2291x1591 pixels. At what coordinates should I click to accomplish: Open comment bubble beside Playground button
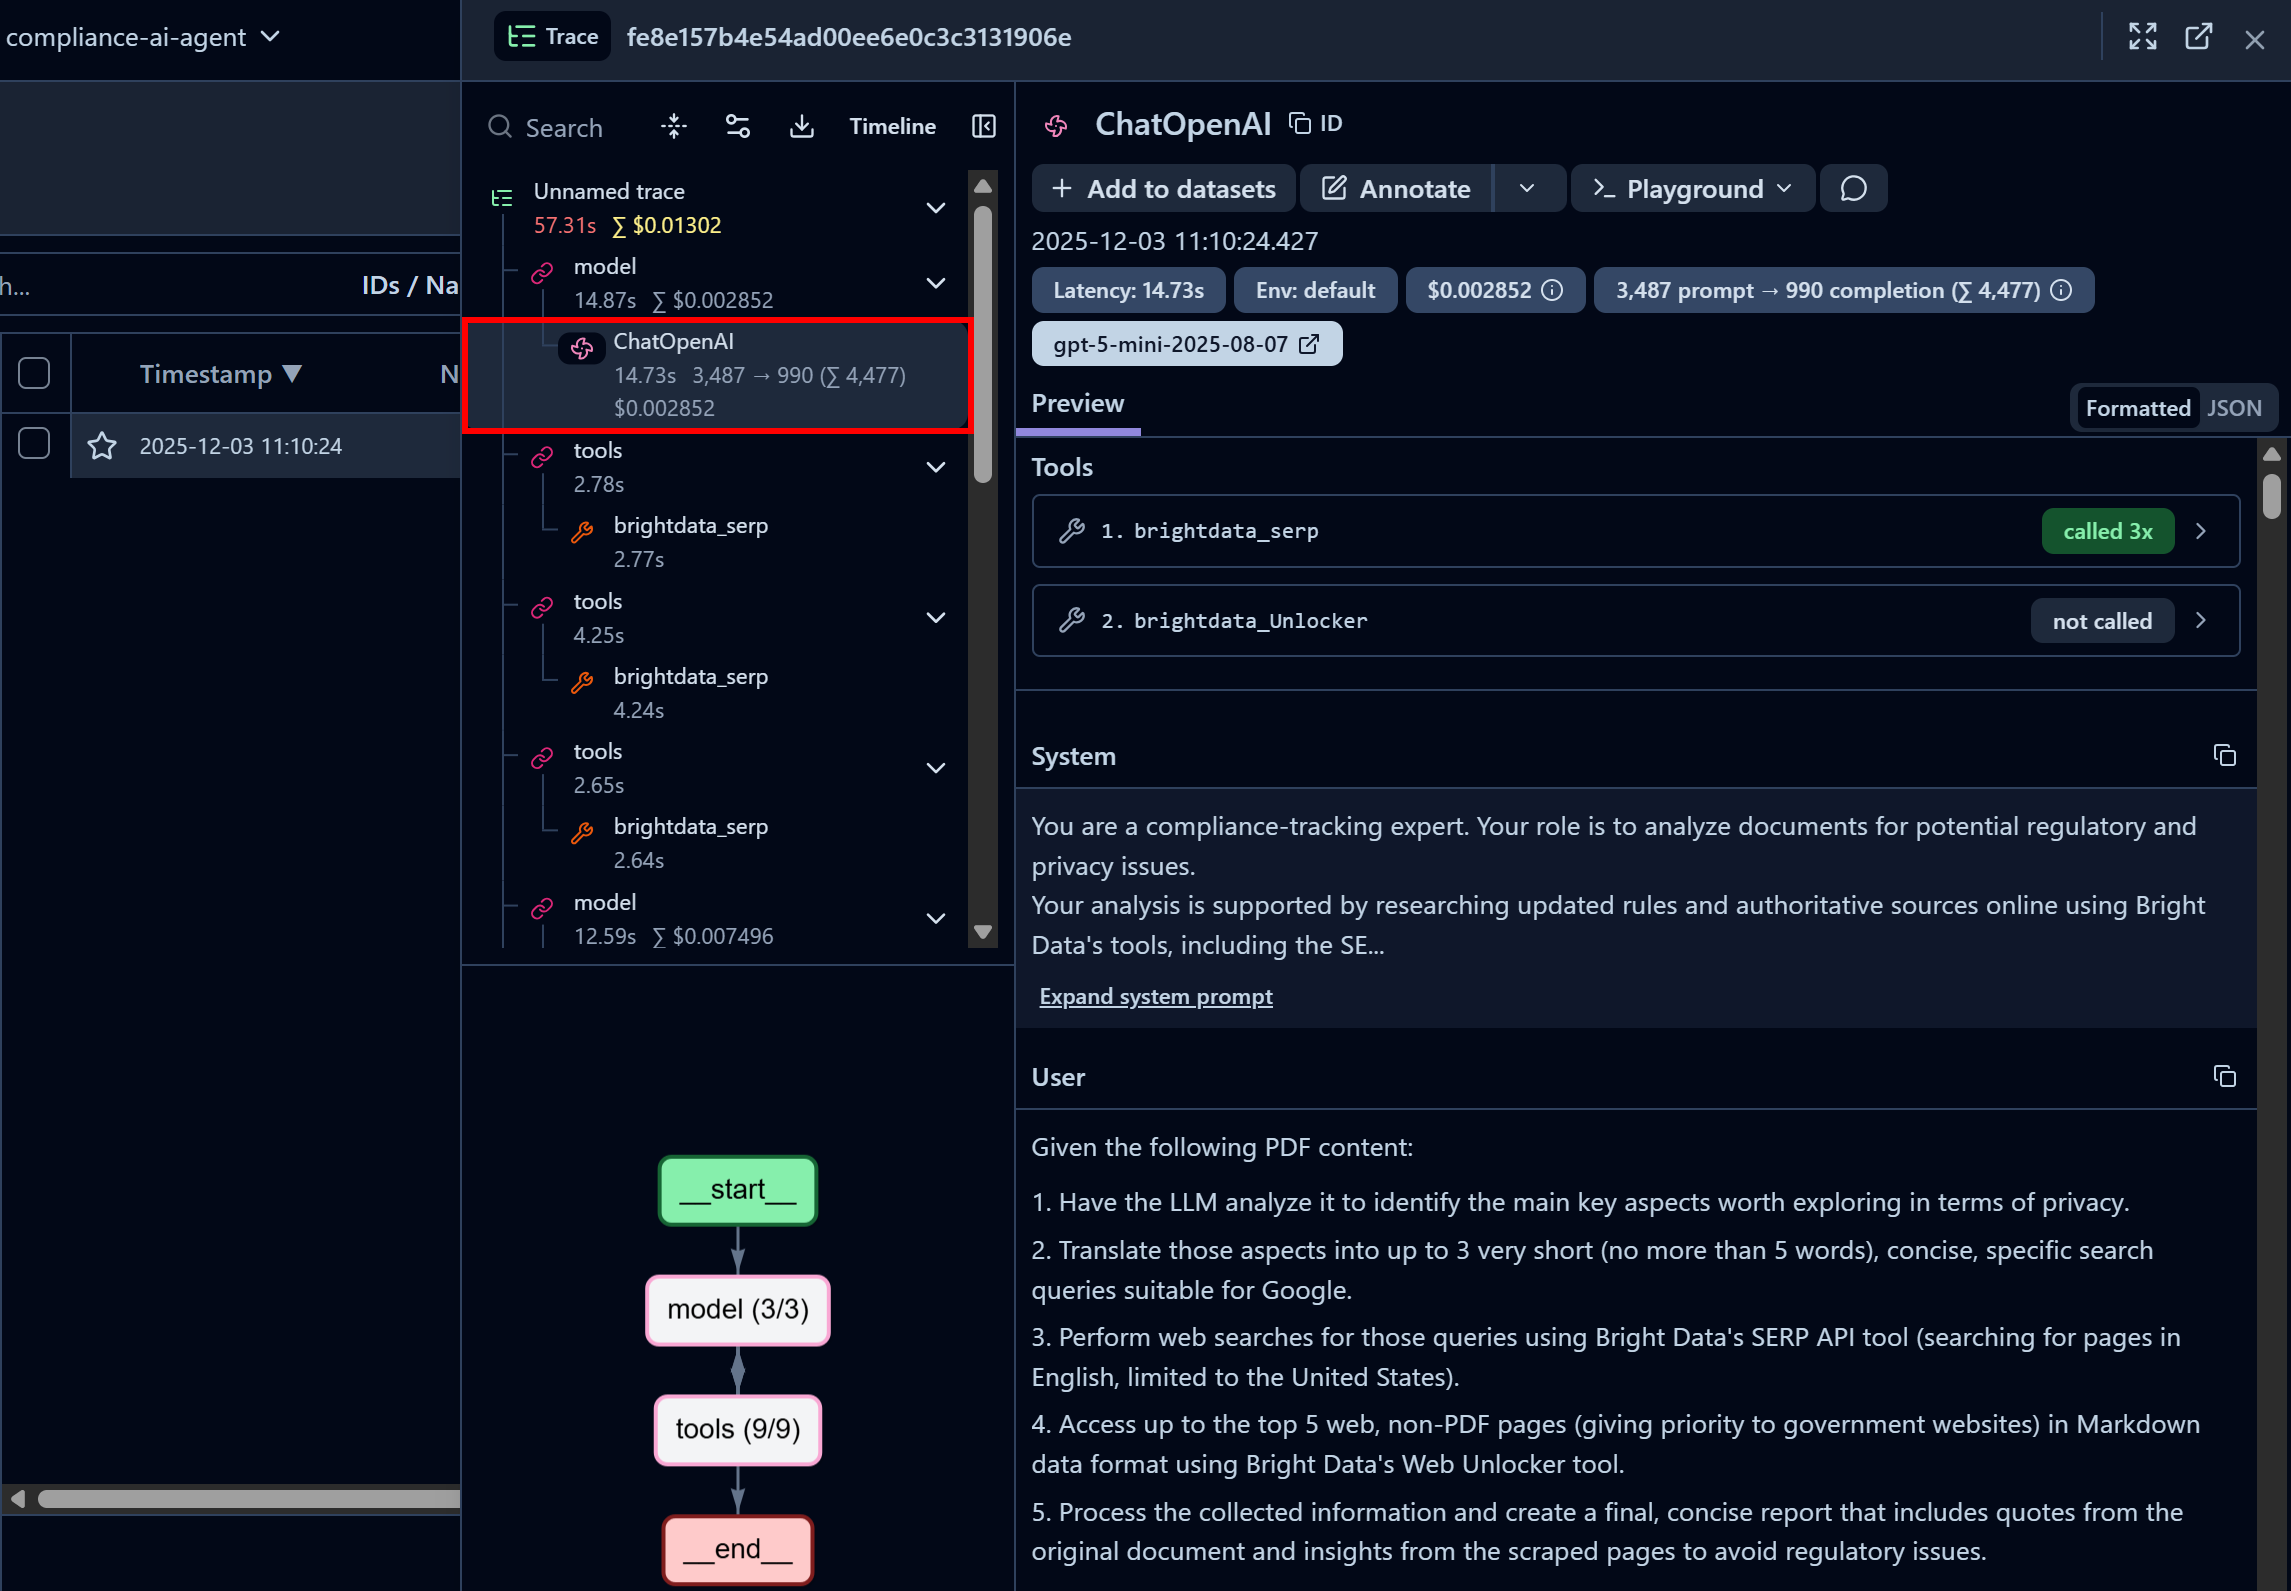[x=1853, y=188]
